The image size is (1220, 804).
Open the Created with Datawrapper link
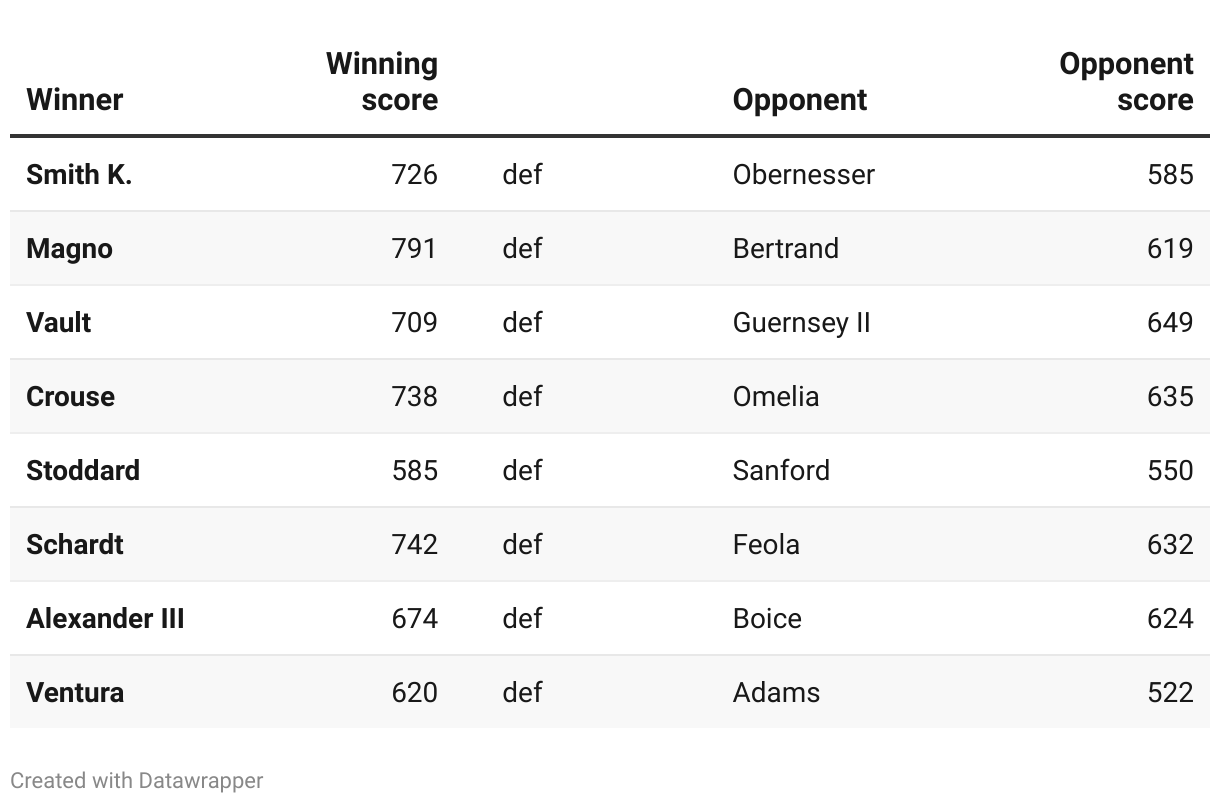tap(137, 781)
